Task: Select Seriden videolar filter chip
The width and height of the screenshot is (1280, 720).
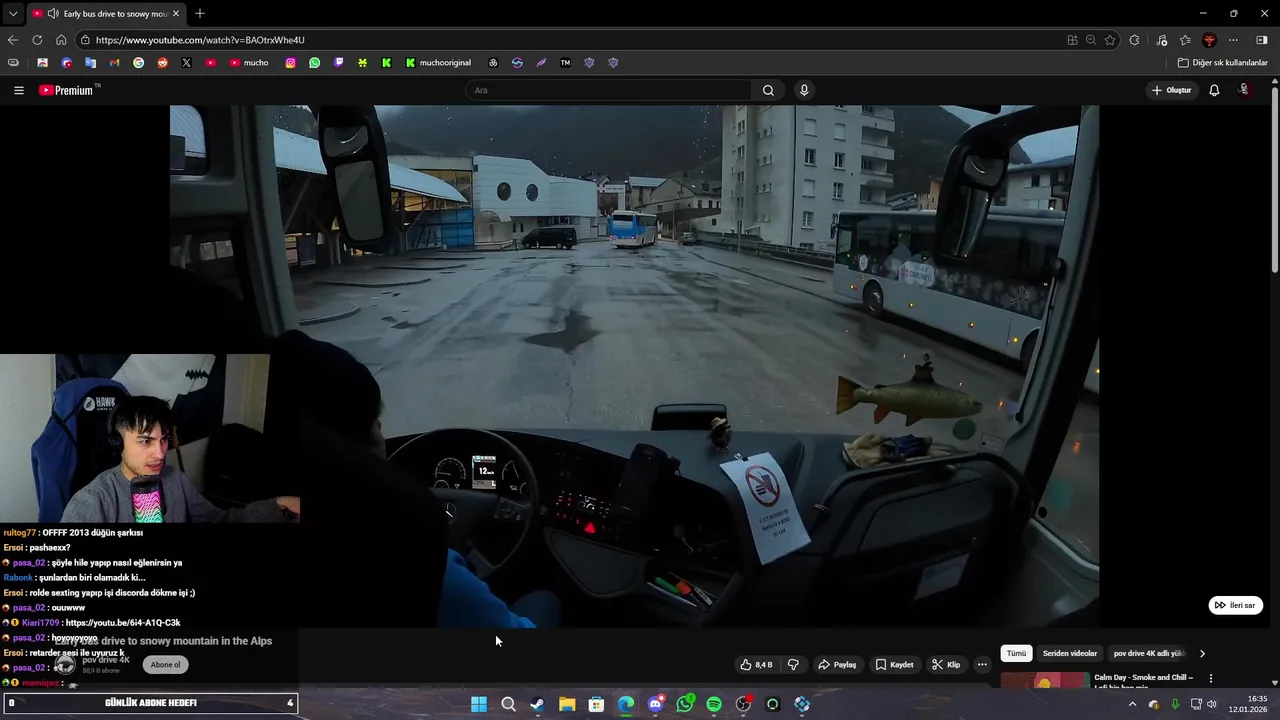Action: pos(1070,653)
